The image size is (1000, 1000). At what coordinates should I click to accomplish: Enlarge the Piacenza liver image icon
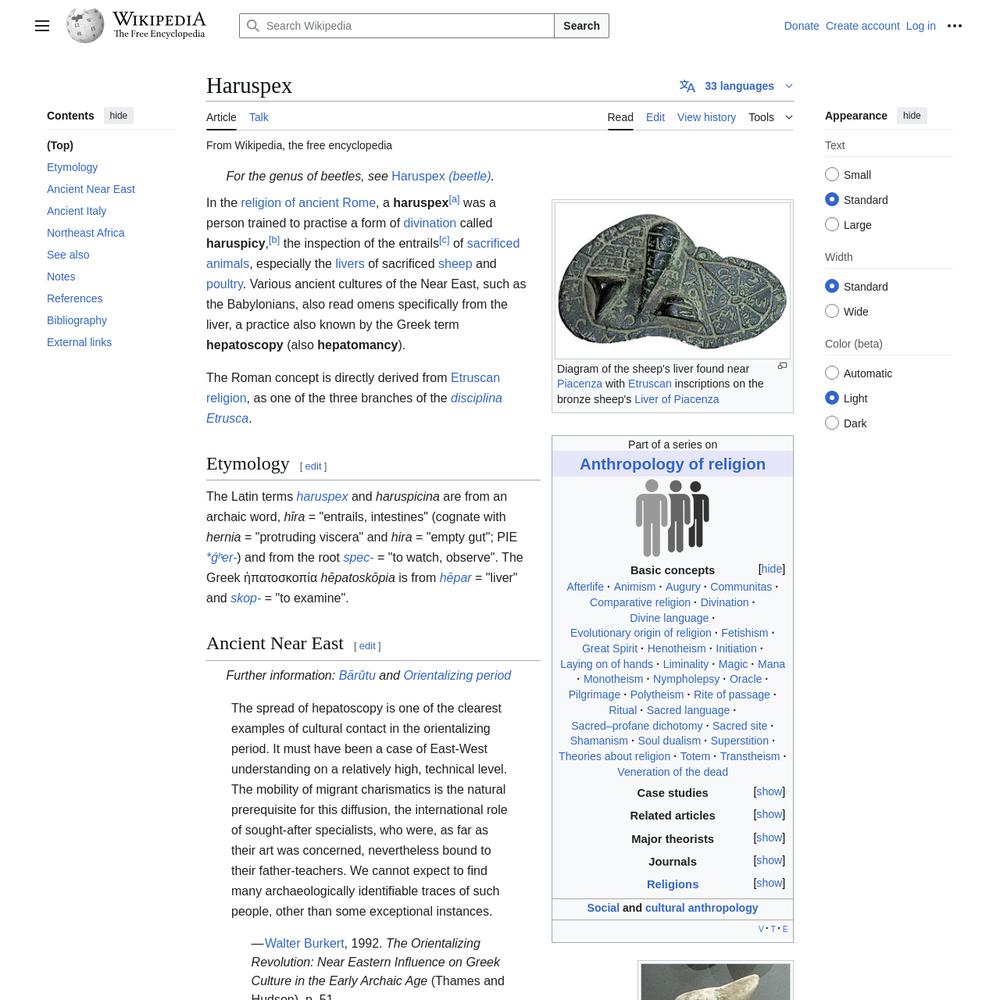tap(782, 366)
